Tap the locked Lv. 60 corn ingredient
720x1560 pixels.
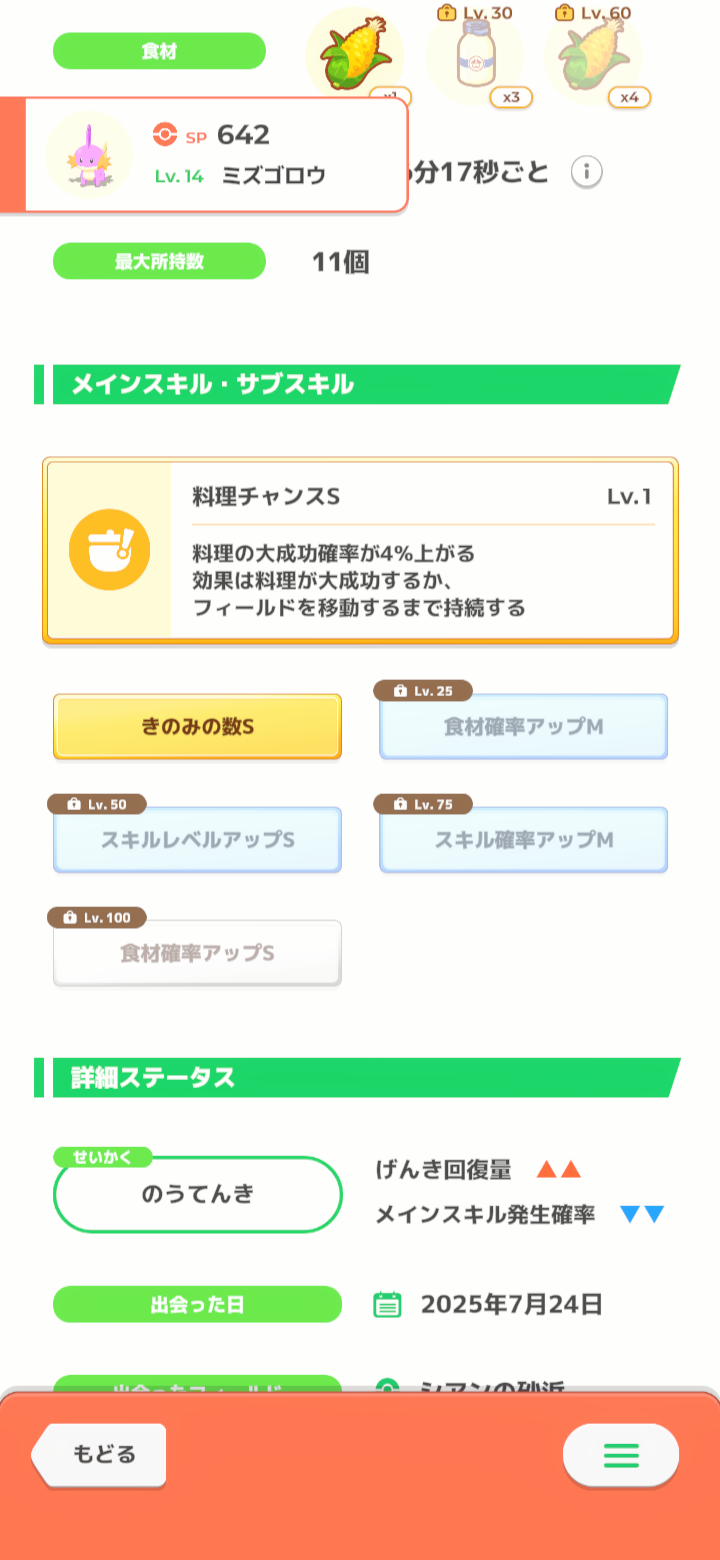[592, 55]
